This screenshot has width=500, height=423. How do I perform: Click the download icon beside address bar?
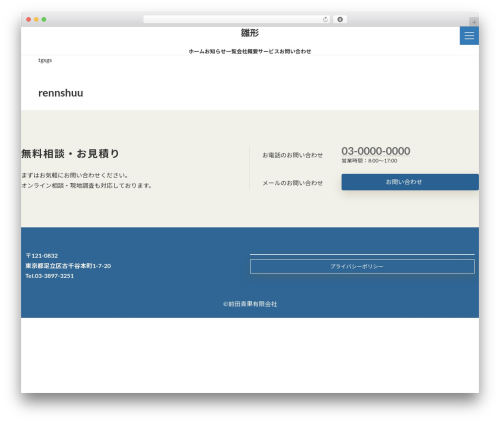(340, 20)
